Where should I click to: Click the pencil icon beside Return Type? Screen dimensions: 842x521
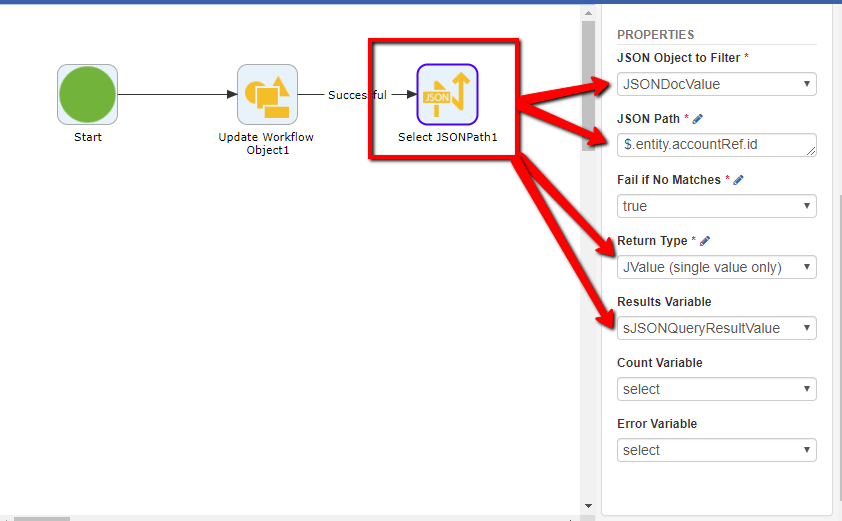(705, 241)
